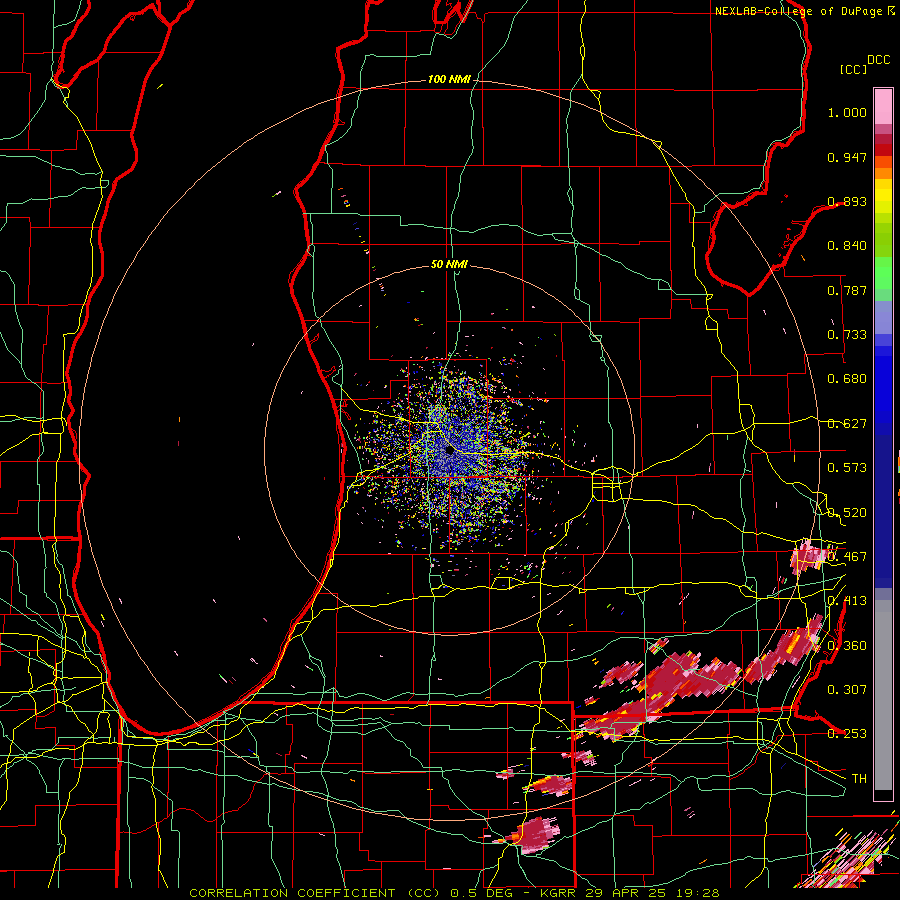Select the 0.733 scale value
Screen dimensions: 900x900
847,335
